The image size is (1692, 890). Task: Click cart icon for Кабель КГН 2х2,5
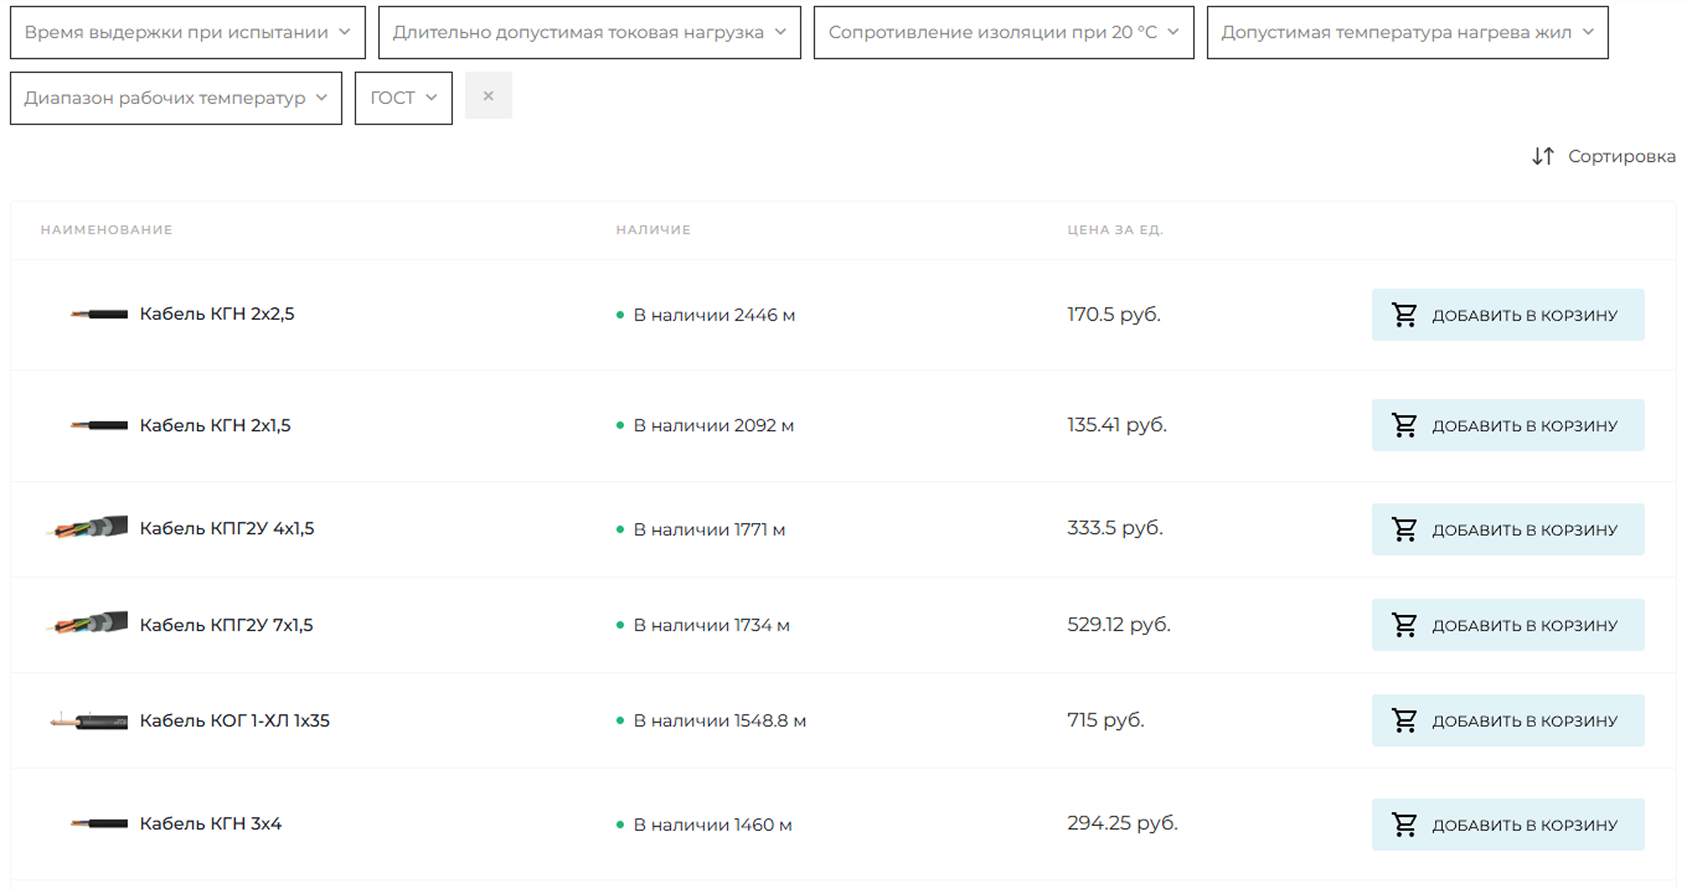point(1404,315)
